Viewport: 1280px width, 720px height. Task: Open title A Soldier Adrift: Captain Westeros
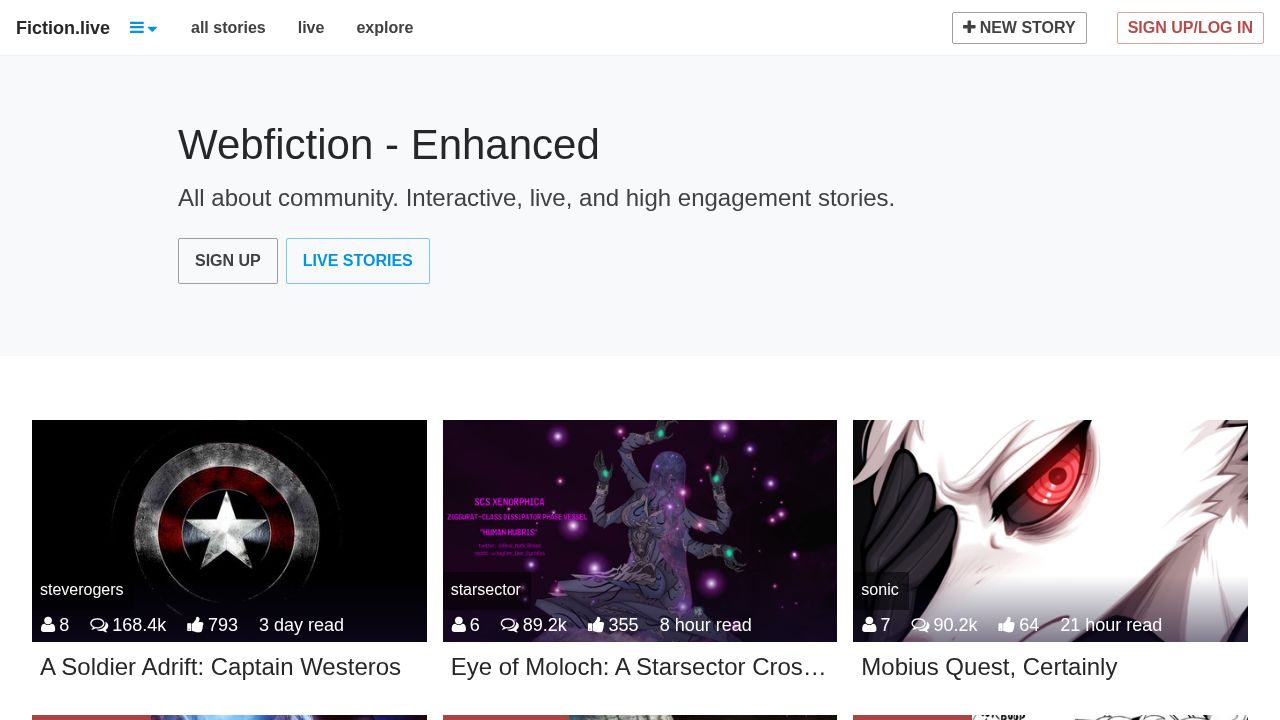point(220,667)
